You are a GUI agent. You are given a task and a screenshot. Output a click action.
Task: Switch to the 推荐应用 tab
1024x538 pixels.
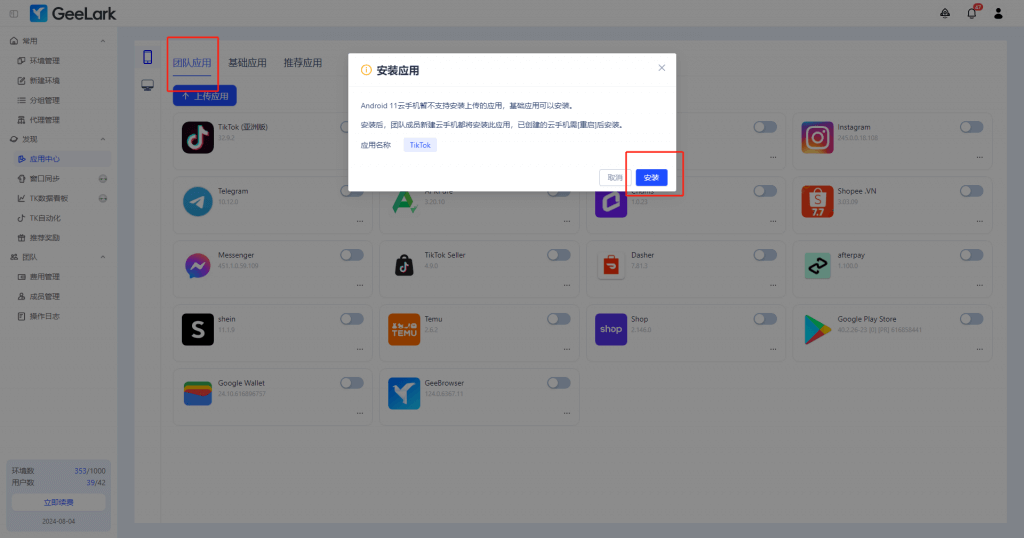click(x=302, y=63)
